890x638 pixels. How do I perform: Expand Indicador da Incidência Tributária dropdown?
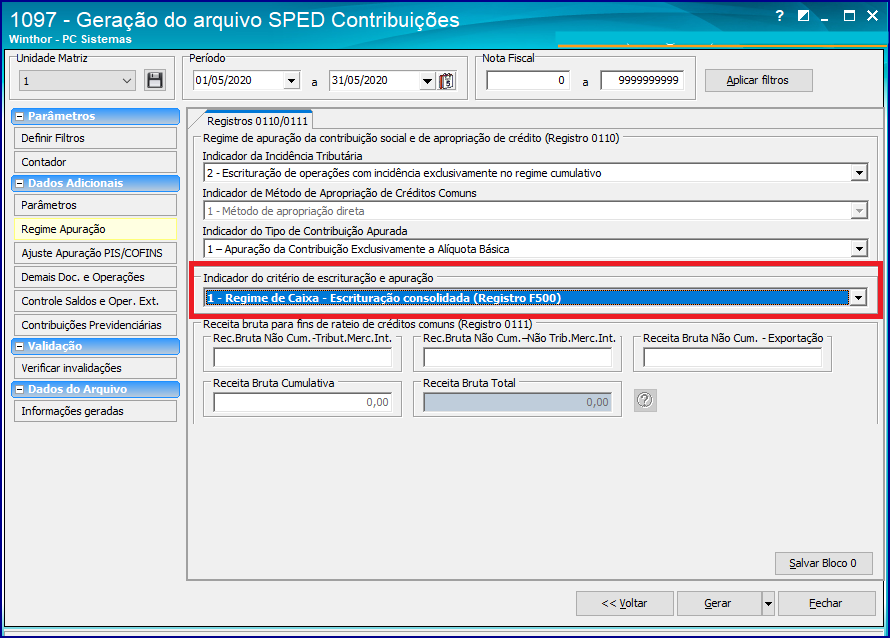pyautogui.click(x=859, y=173)
